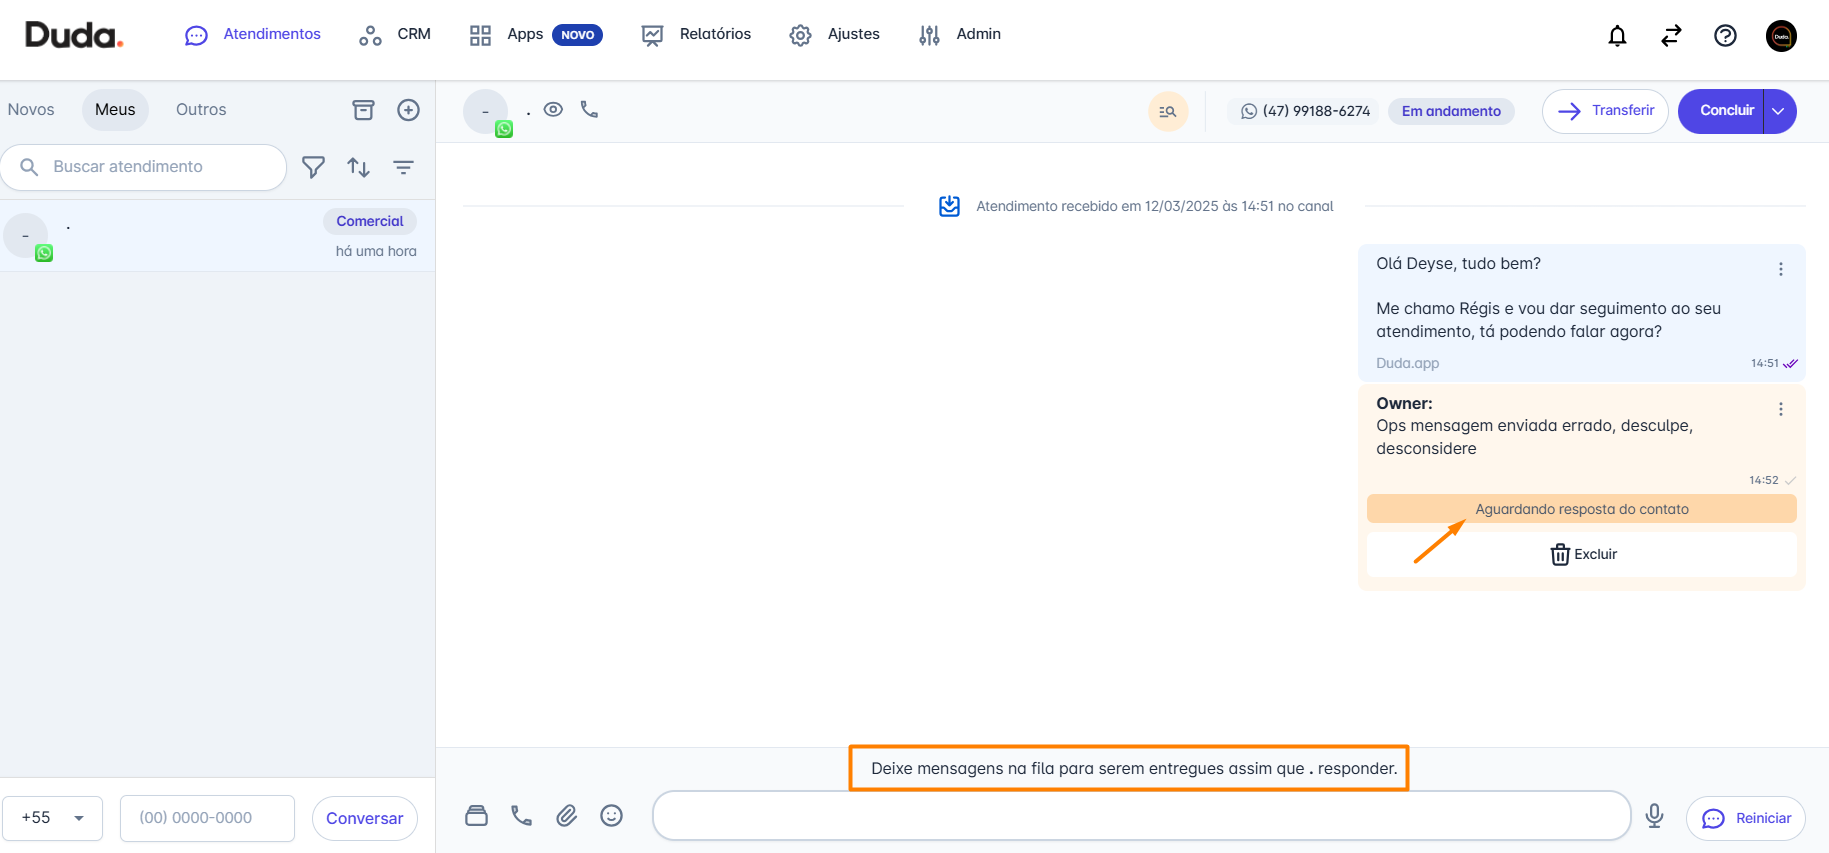The height and width of the screenshot is (853, 1829).
Task: Open the +55 country code dropdown
Action: 53,818
